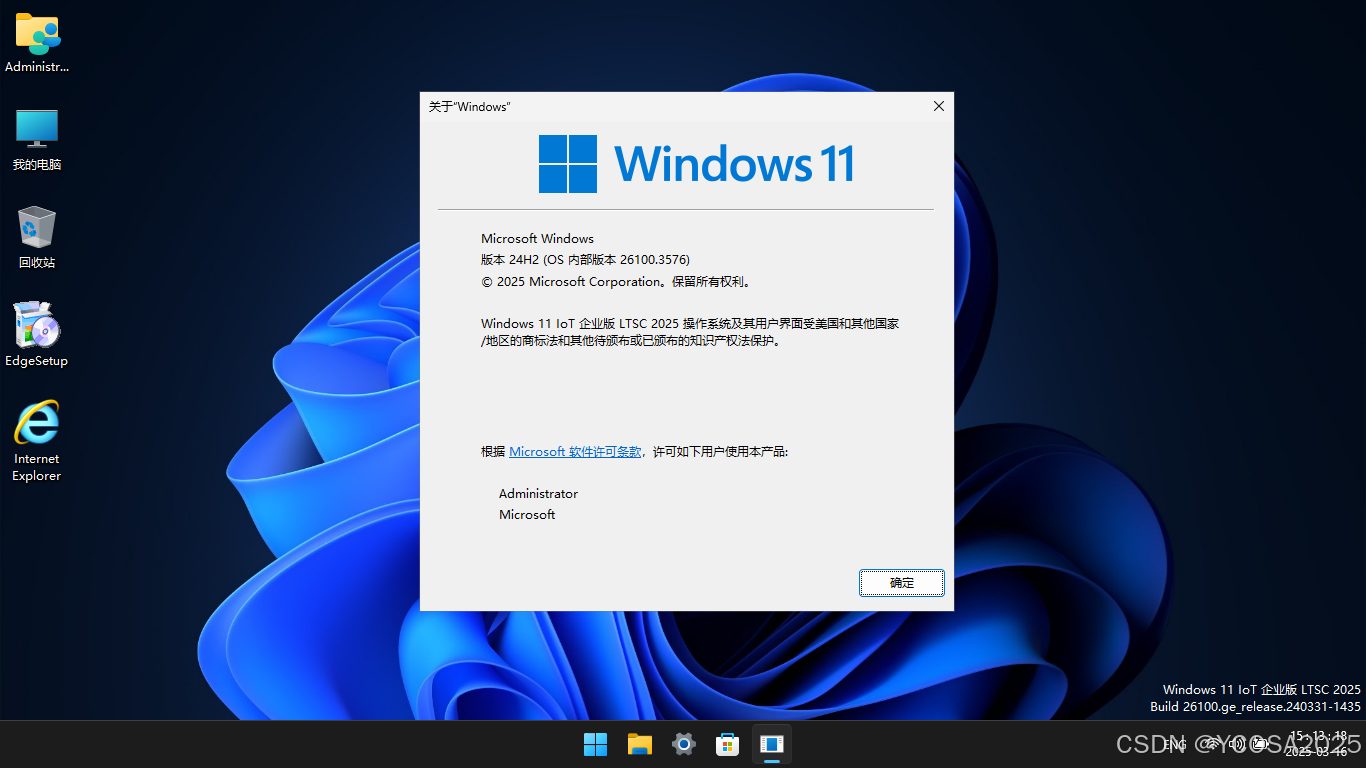Image resolution: width=1366 pixels, height=768 pixels.
Task: Open the taskbar clock and date
Action: click(1317, 744)
